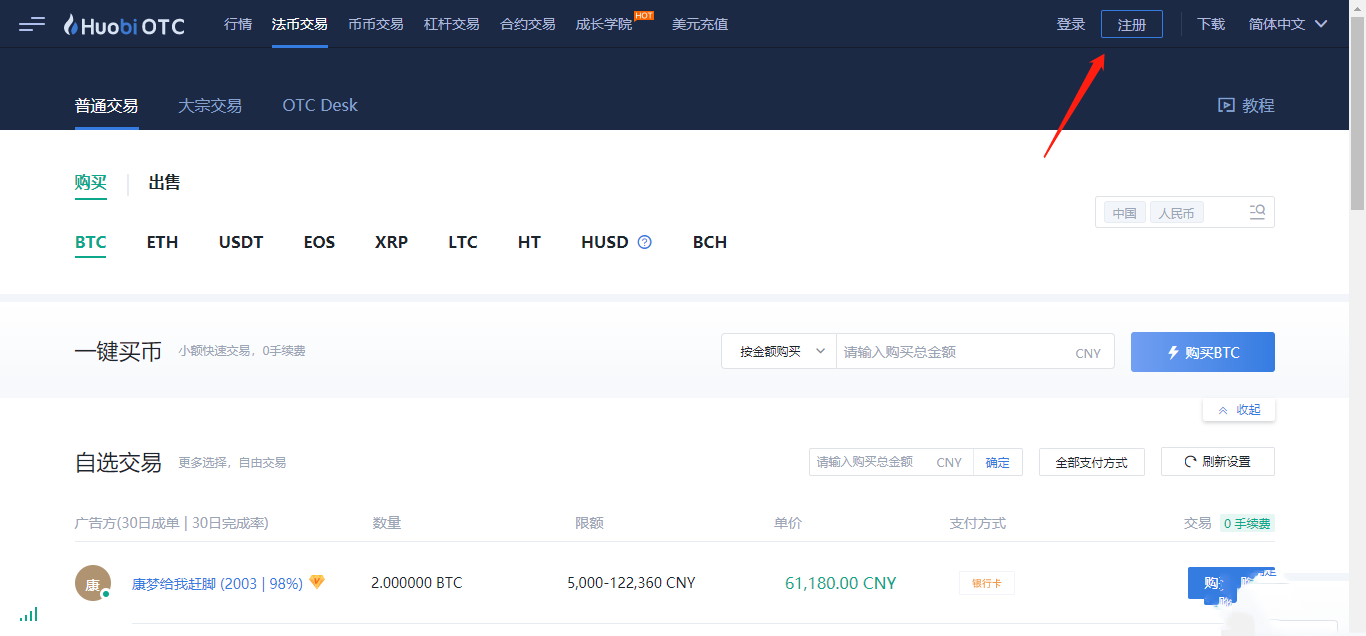1366x636 pixels.
Task: Select the LTC coin tab
Action: coord(463,242)
